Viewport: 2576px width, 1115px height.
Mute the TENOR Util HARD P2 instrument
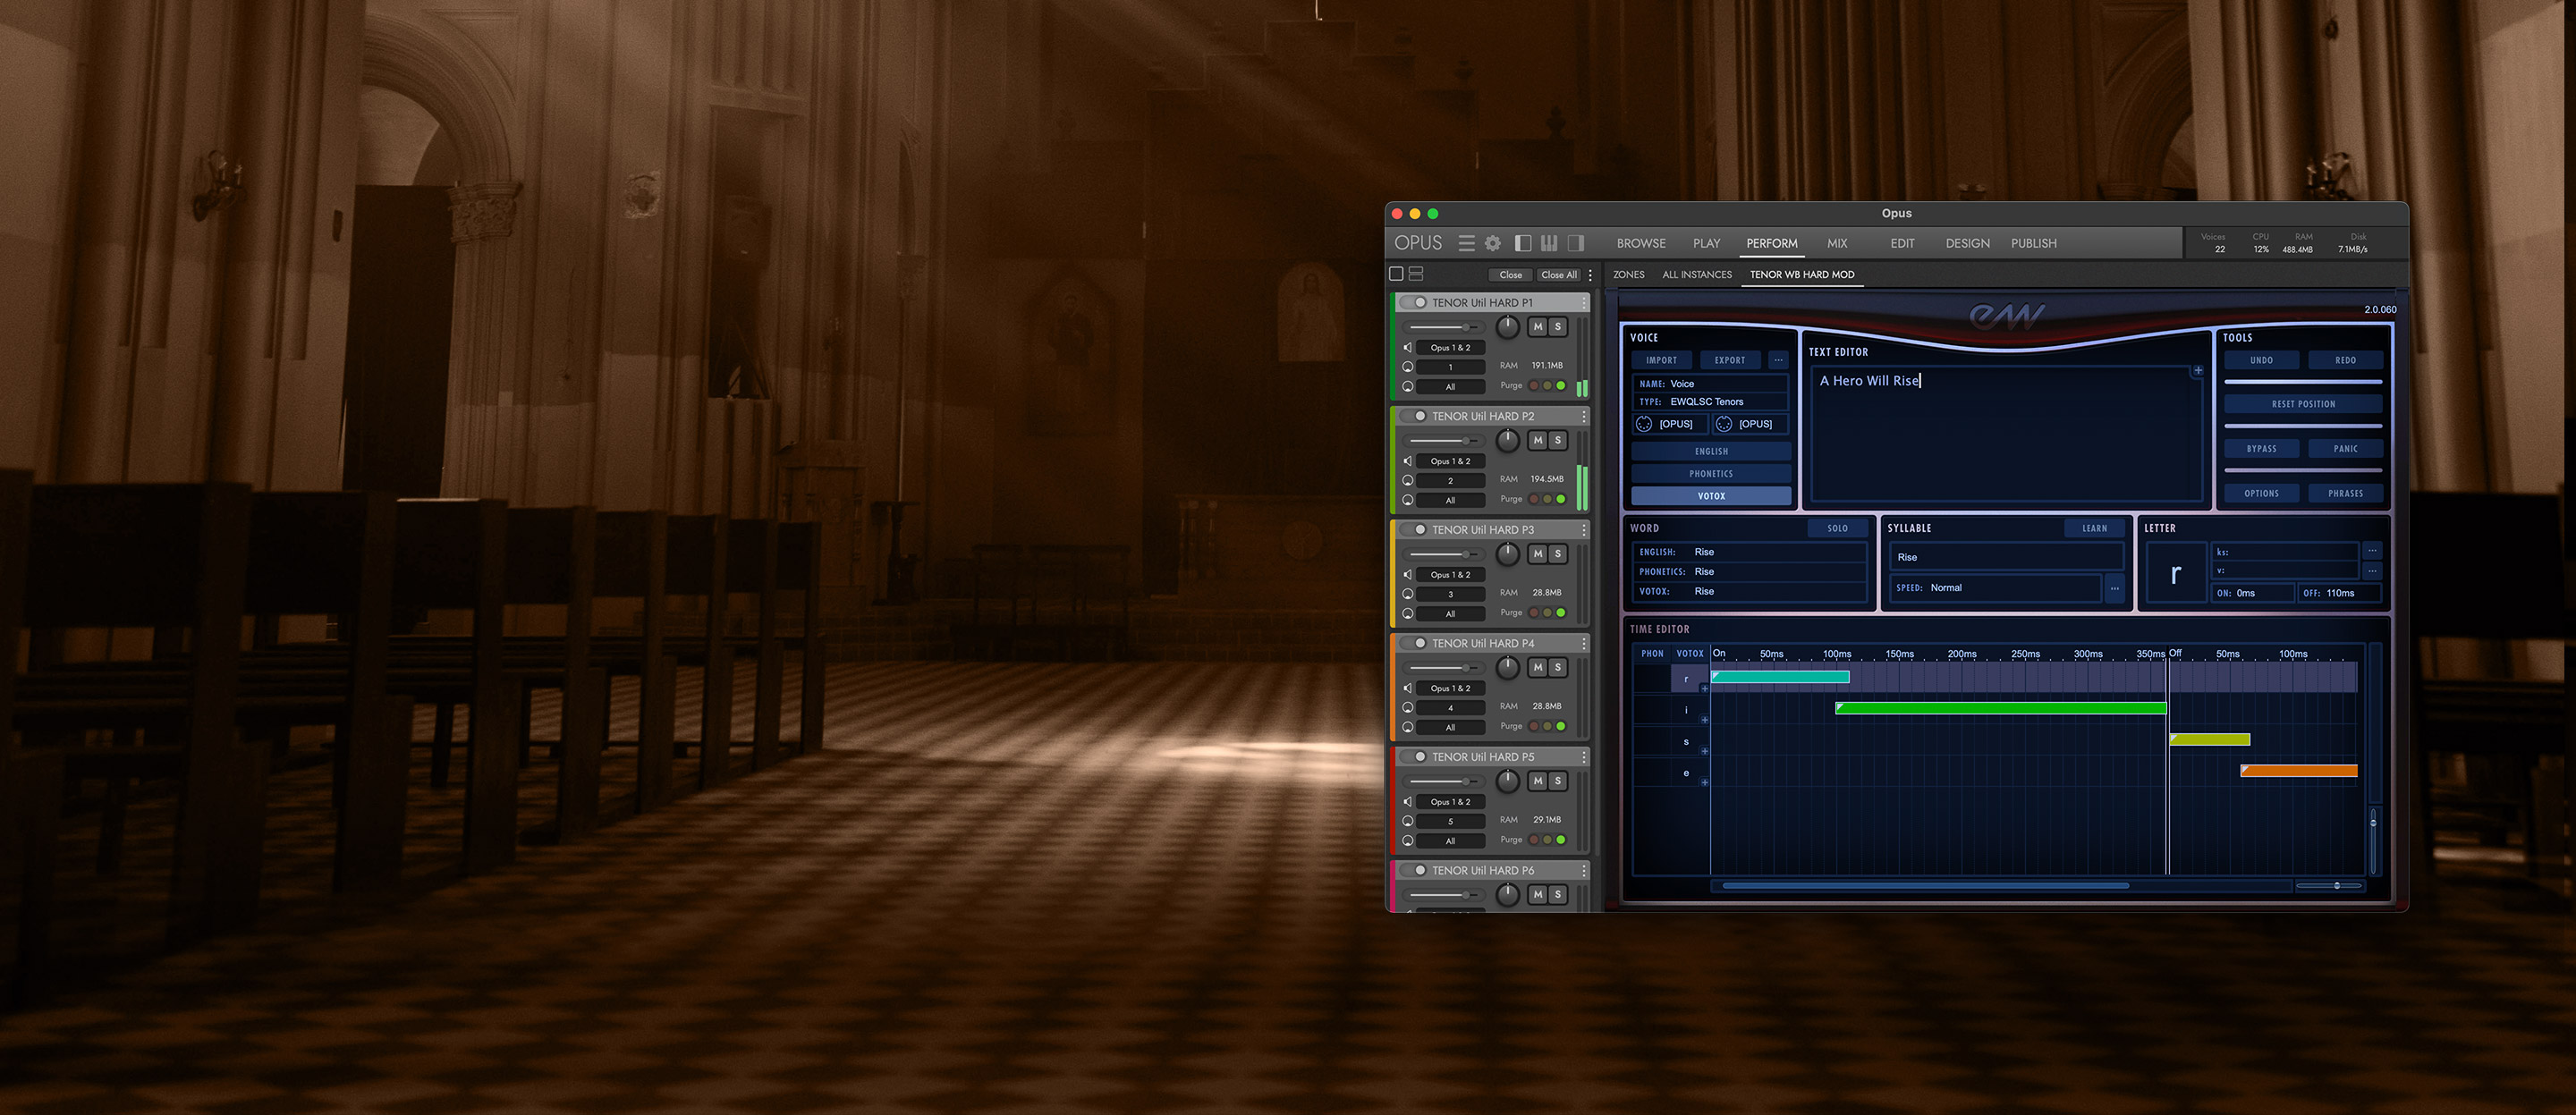(x=1538, y=440)
